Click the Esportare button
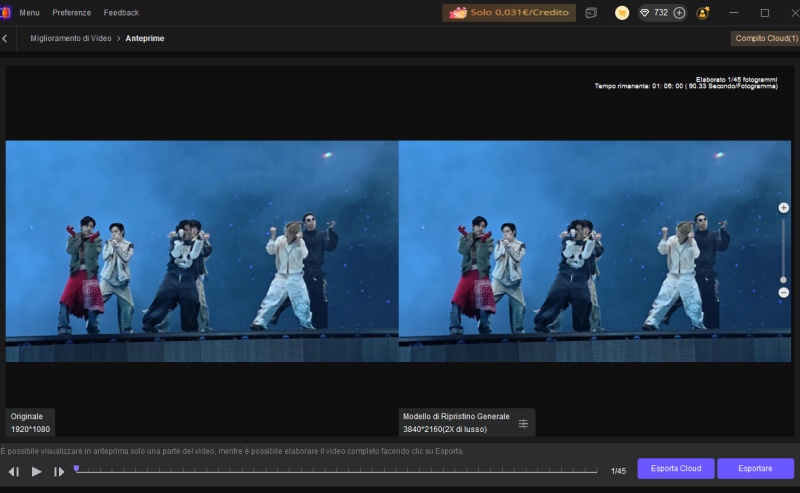Image resolution: width=800 pixels, height=493 pixels. pos(755,468)
